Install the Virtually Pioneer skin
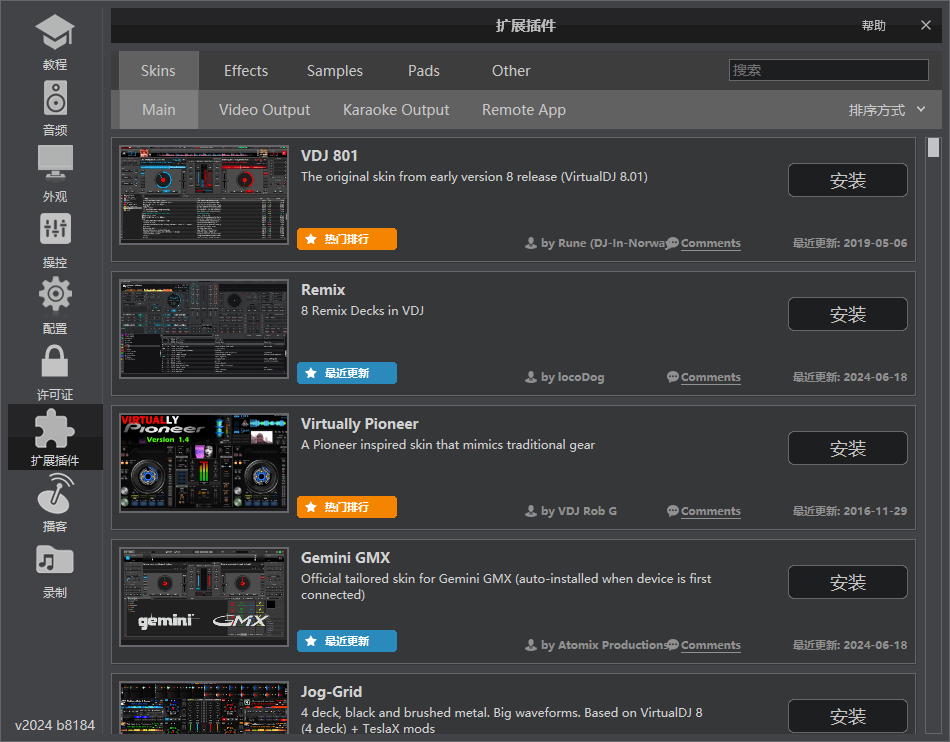 (847, 449)
